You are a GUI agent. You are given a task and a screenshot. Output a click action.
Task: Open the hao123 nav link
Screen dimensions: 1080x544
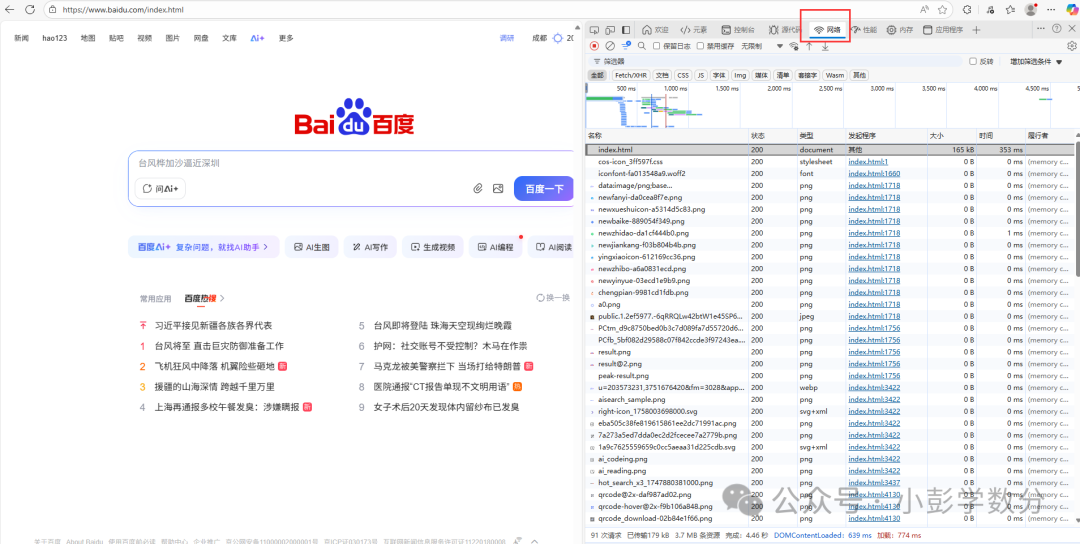point(54,38)
